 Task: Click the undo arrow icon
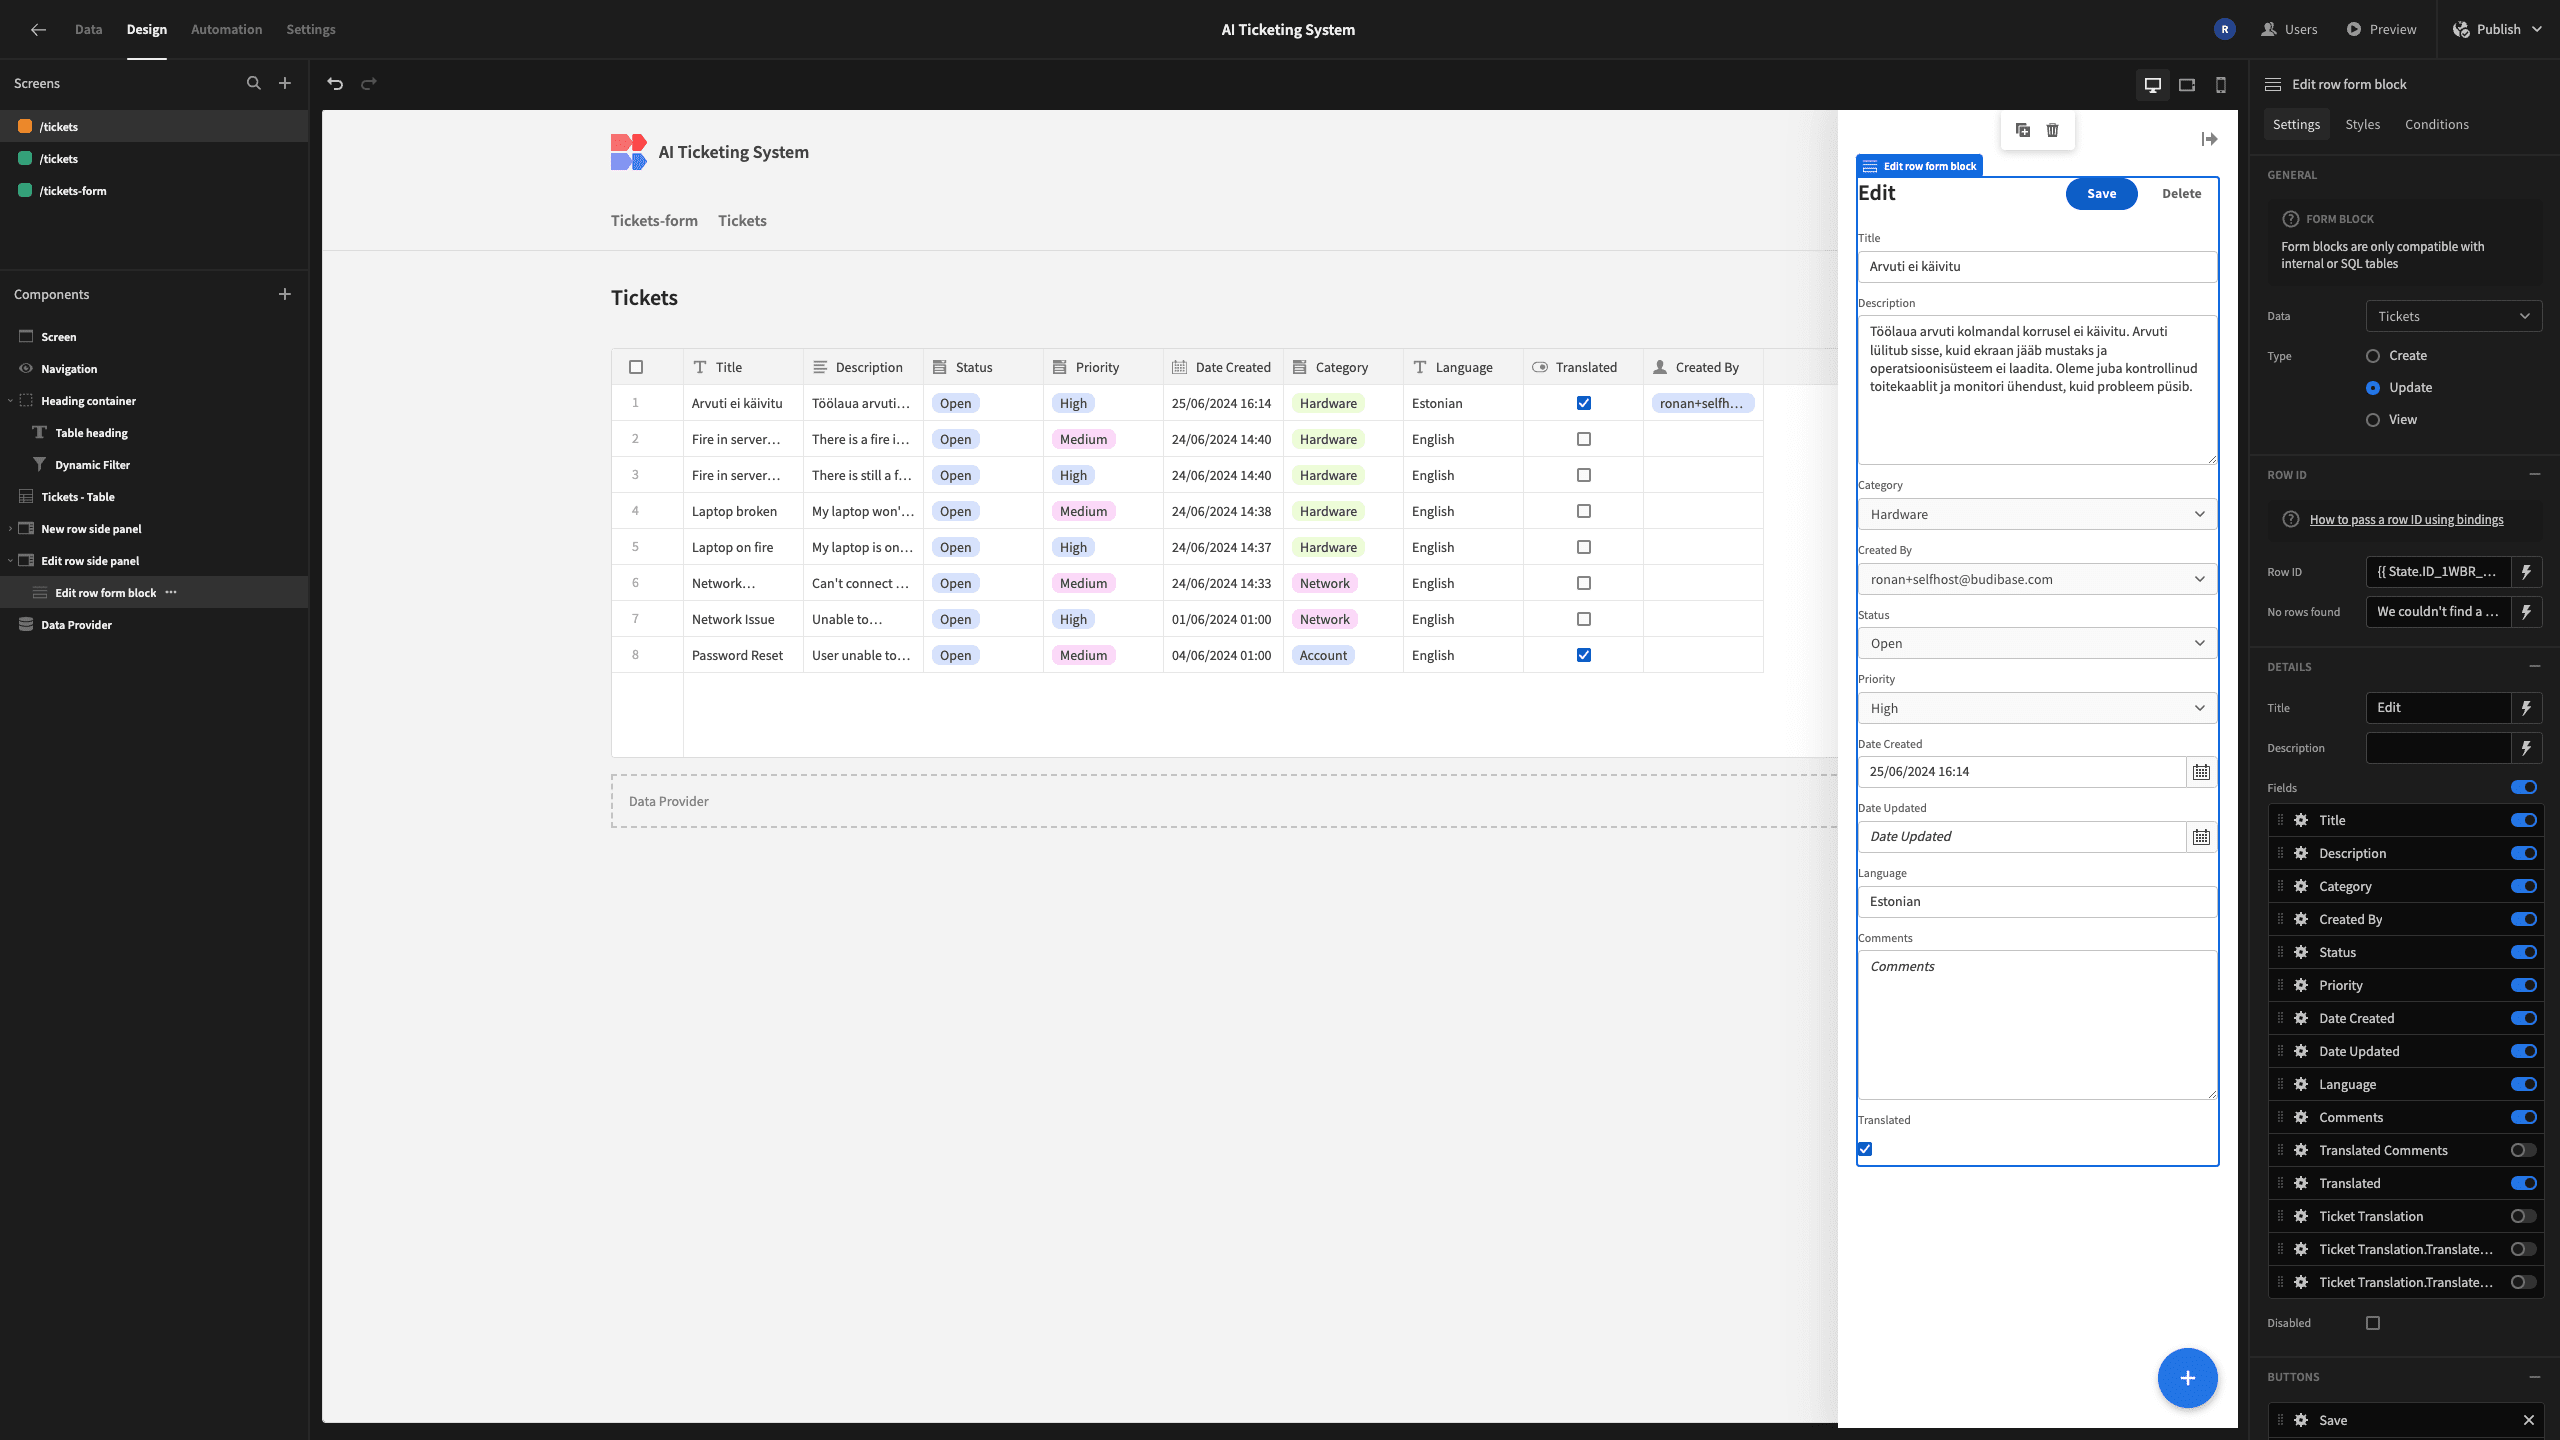(x=335, y=84)
